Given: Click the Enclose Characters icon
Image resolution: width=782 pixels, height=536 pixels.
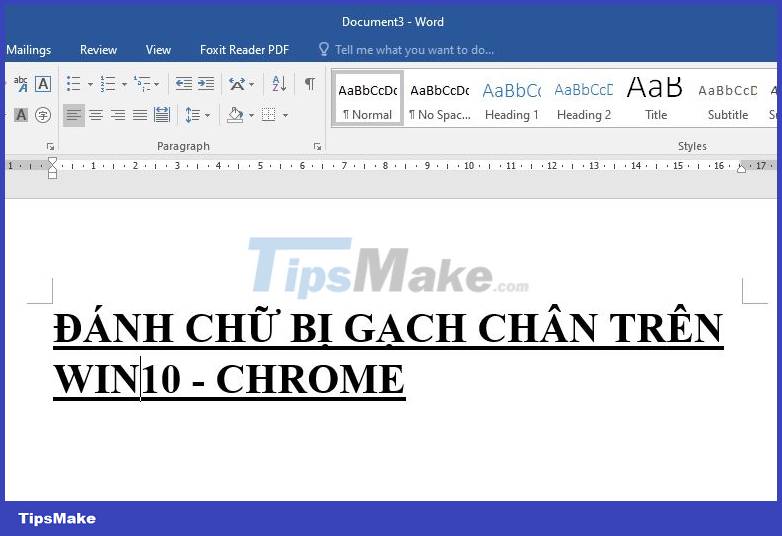Looking at the screenshot, I should tap(43, 115).
